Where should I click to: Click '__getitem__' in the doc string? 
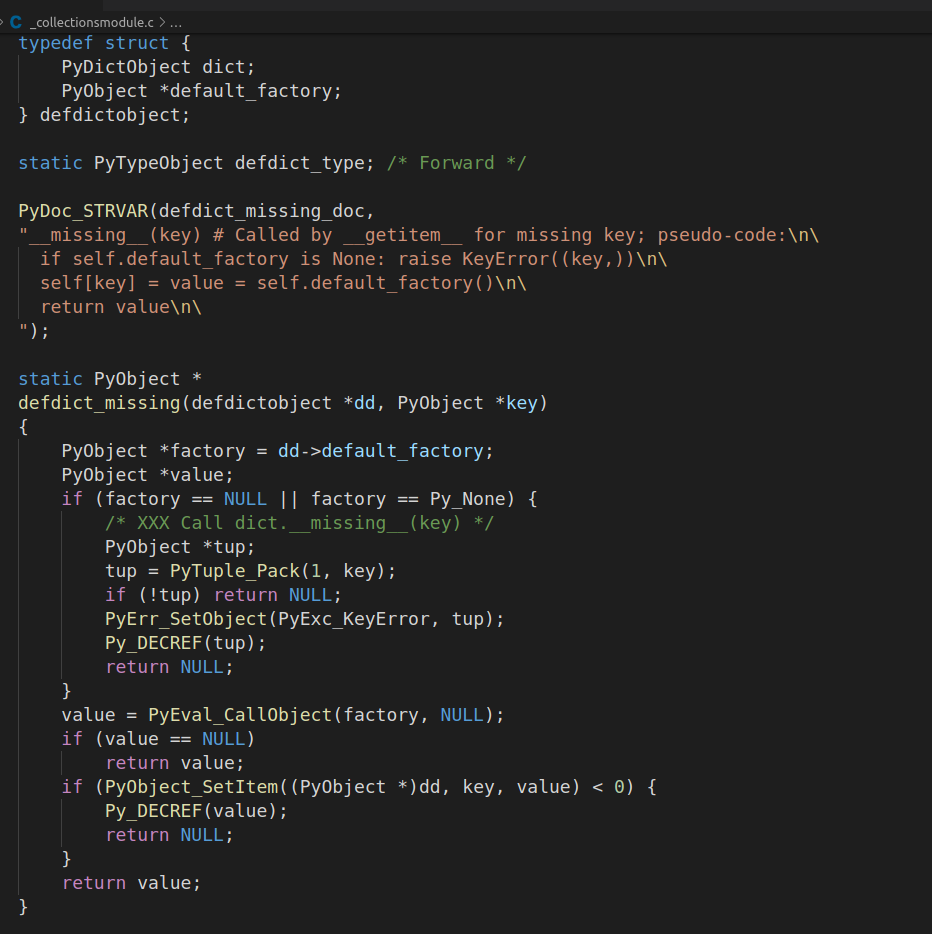[x=403, y=235]
